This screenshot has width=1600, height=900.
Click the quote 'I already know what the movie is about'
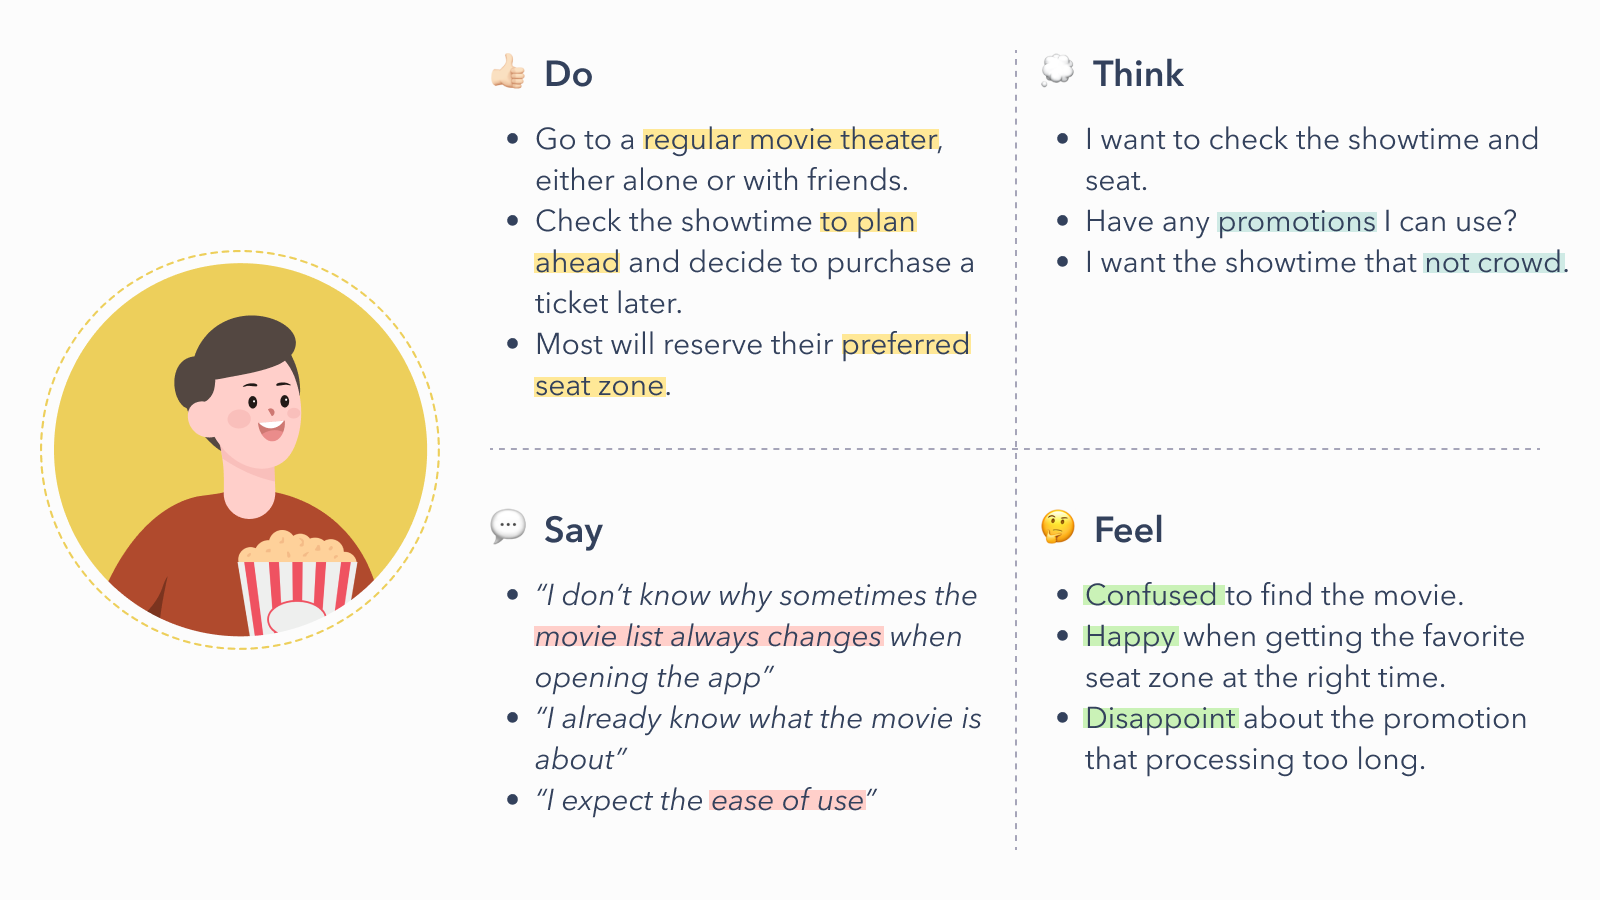[x=758, y=739]
